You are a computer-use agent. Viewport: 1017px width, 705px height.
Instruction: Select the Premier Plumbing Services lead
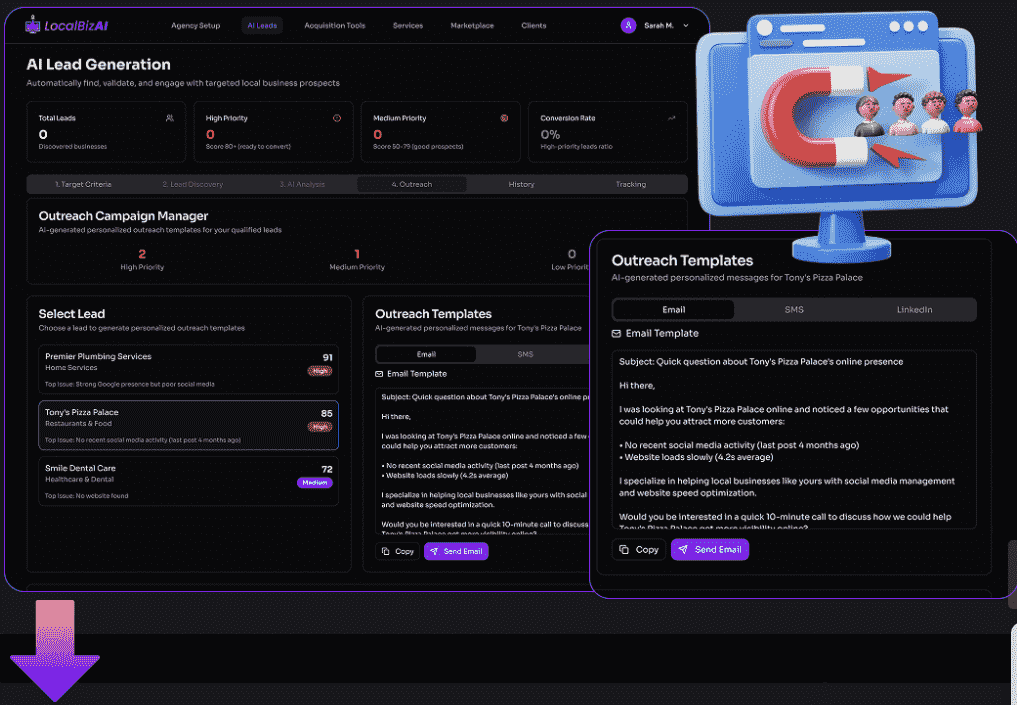pyautogui.click(x=189, y=369)
